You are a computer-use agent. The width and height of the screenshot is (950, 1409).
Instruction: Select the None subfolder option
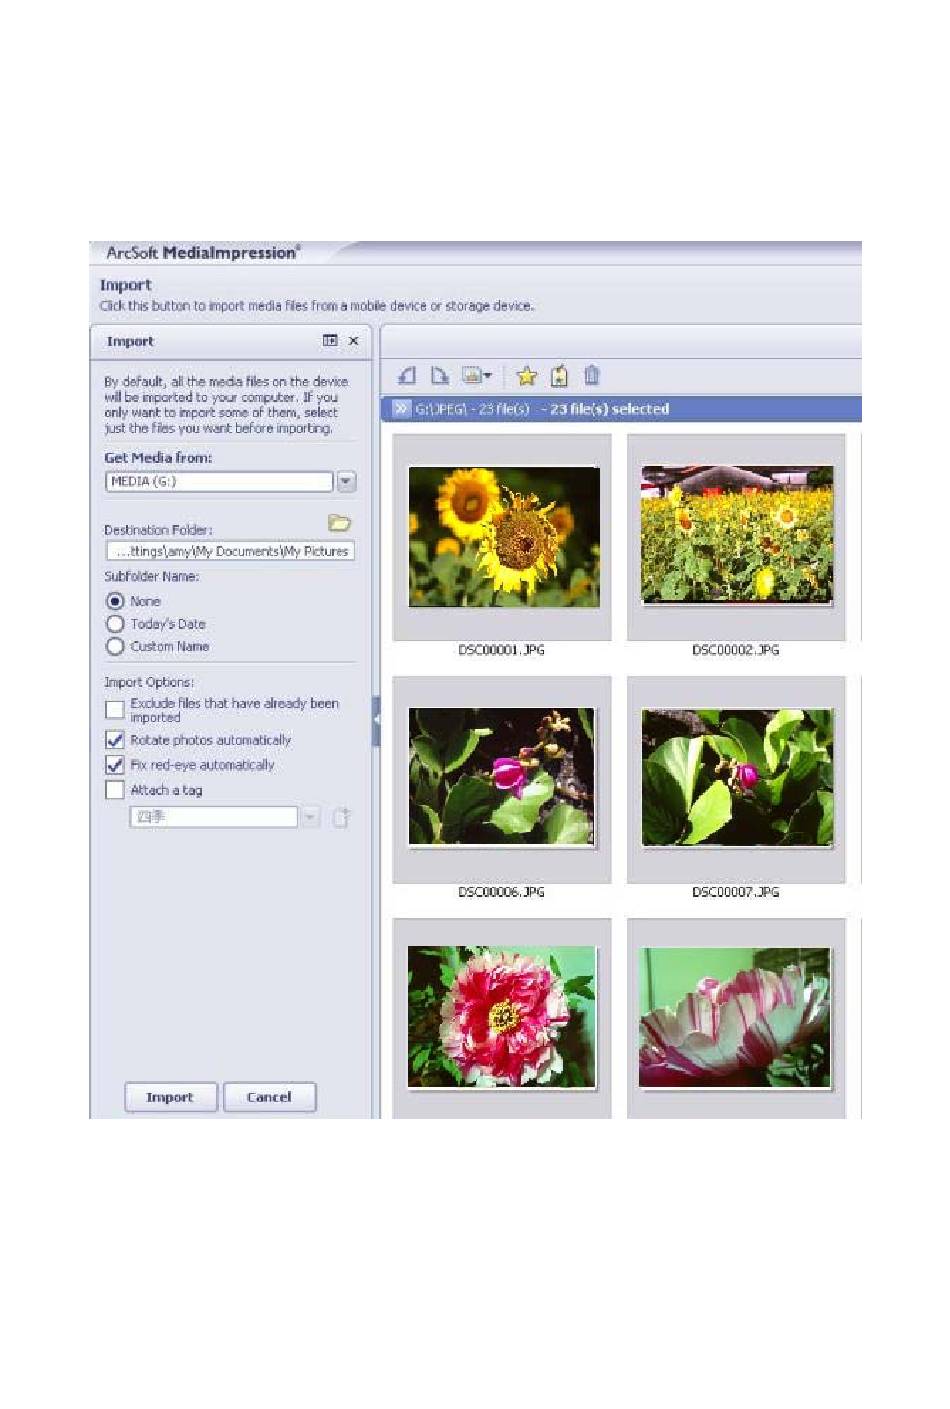(115, 601)
